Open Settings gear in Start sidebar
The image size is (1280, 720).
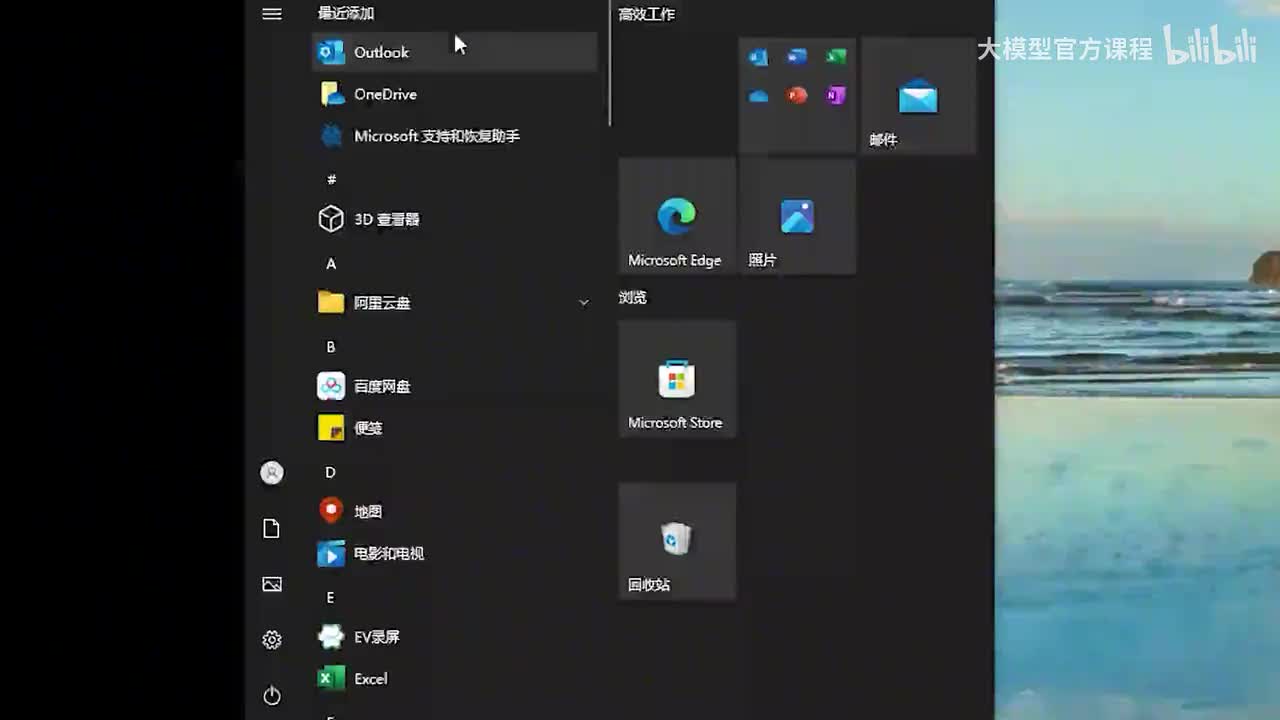[272, 640]
